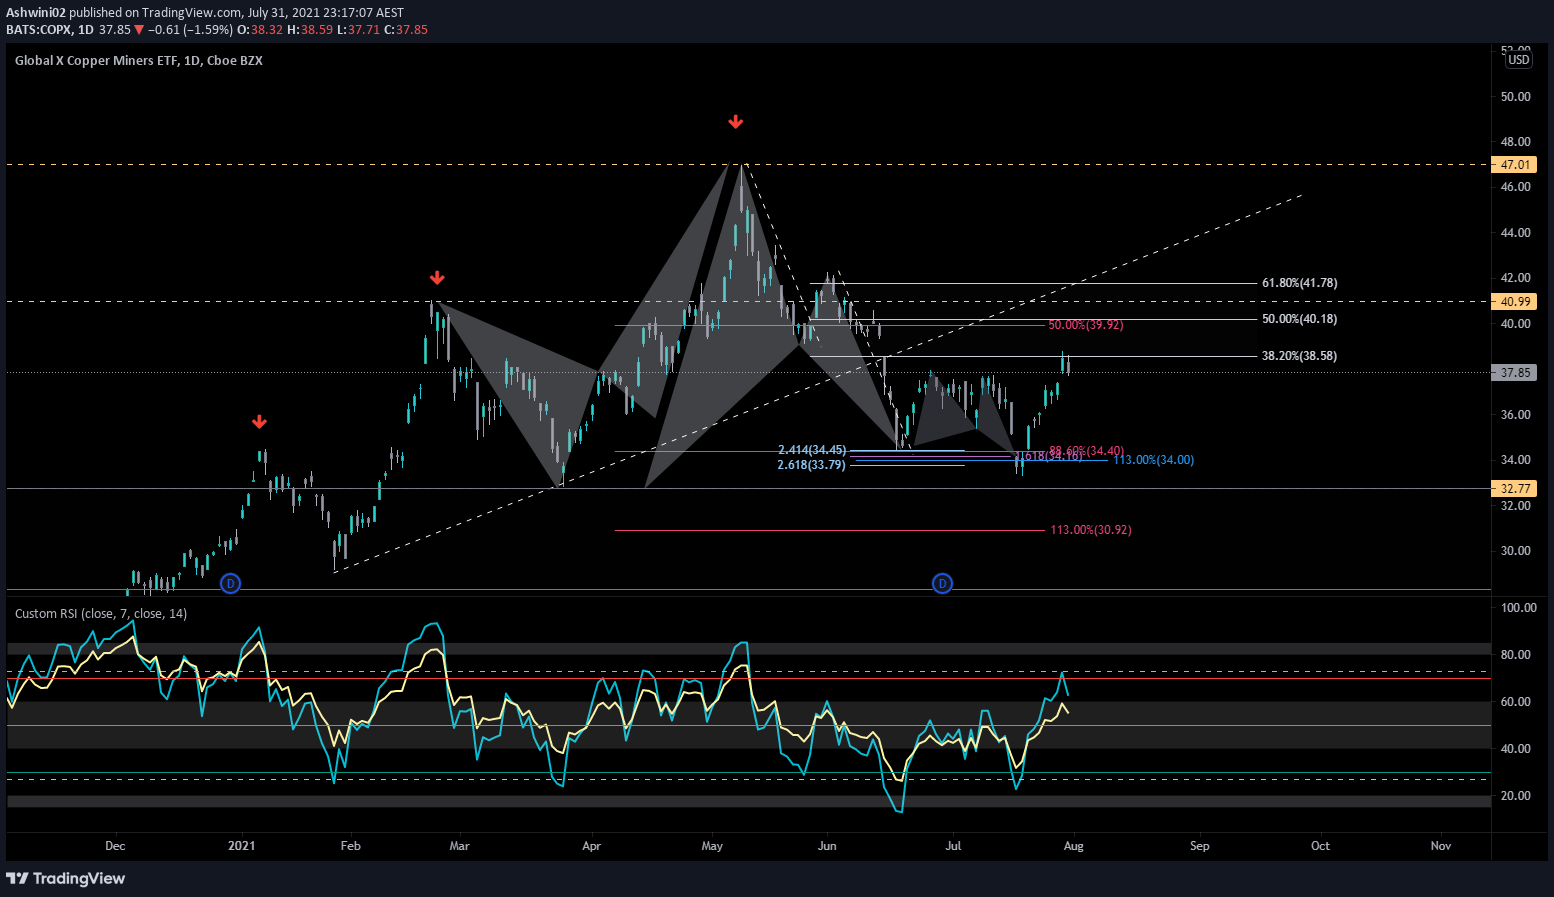Click the 2021 label on time axis
This screenshot has height=897, width=1554.
coord(241,846)
